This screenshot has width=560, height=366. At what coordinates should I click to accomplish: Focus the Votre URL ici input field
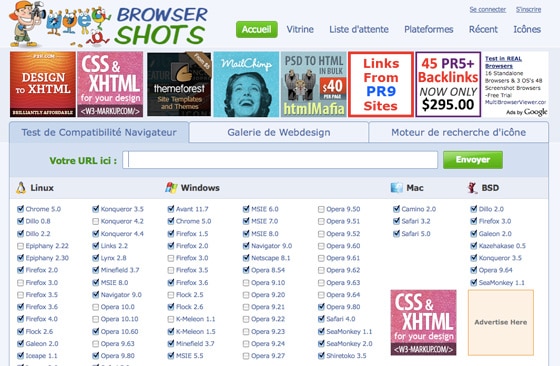click(280, 160)
